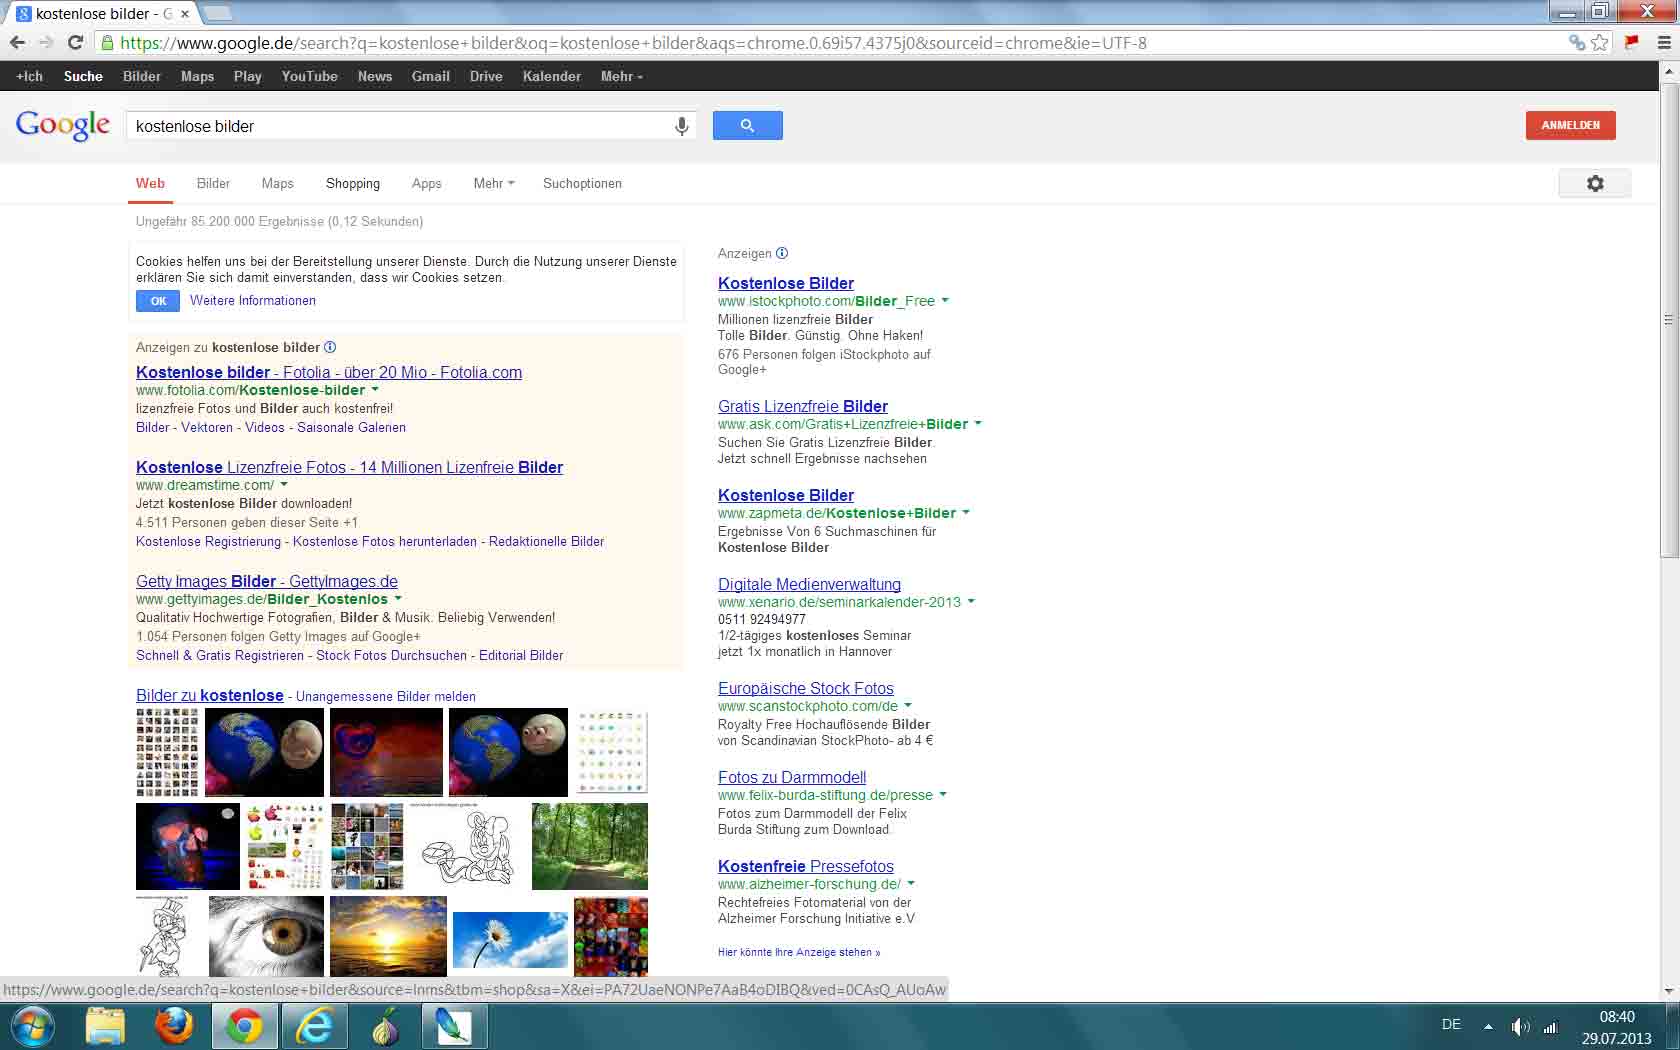Open the brown eye close-up thumbnail
Image resolution: width=1680 pixels, height=1050 pixels.
pyautogui.click(x=266, y=936)
